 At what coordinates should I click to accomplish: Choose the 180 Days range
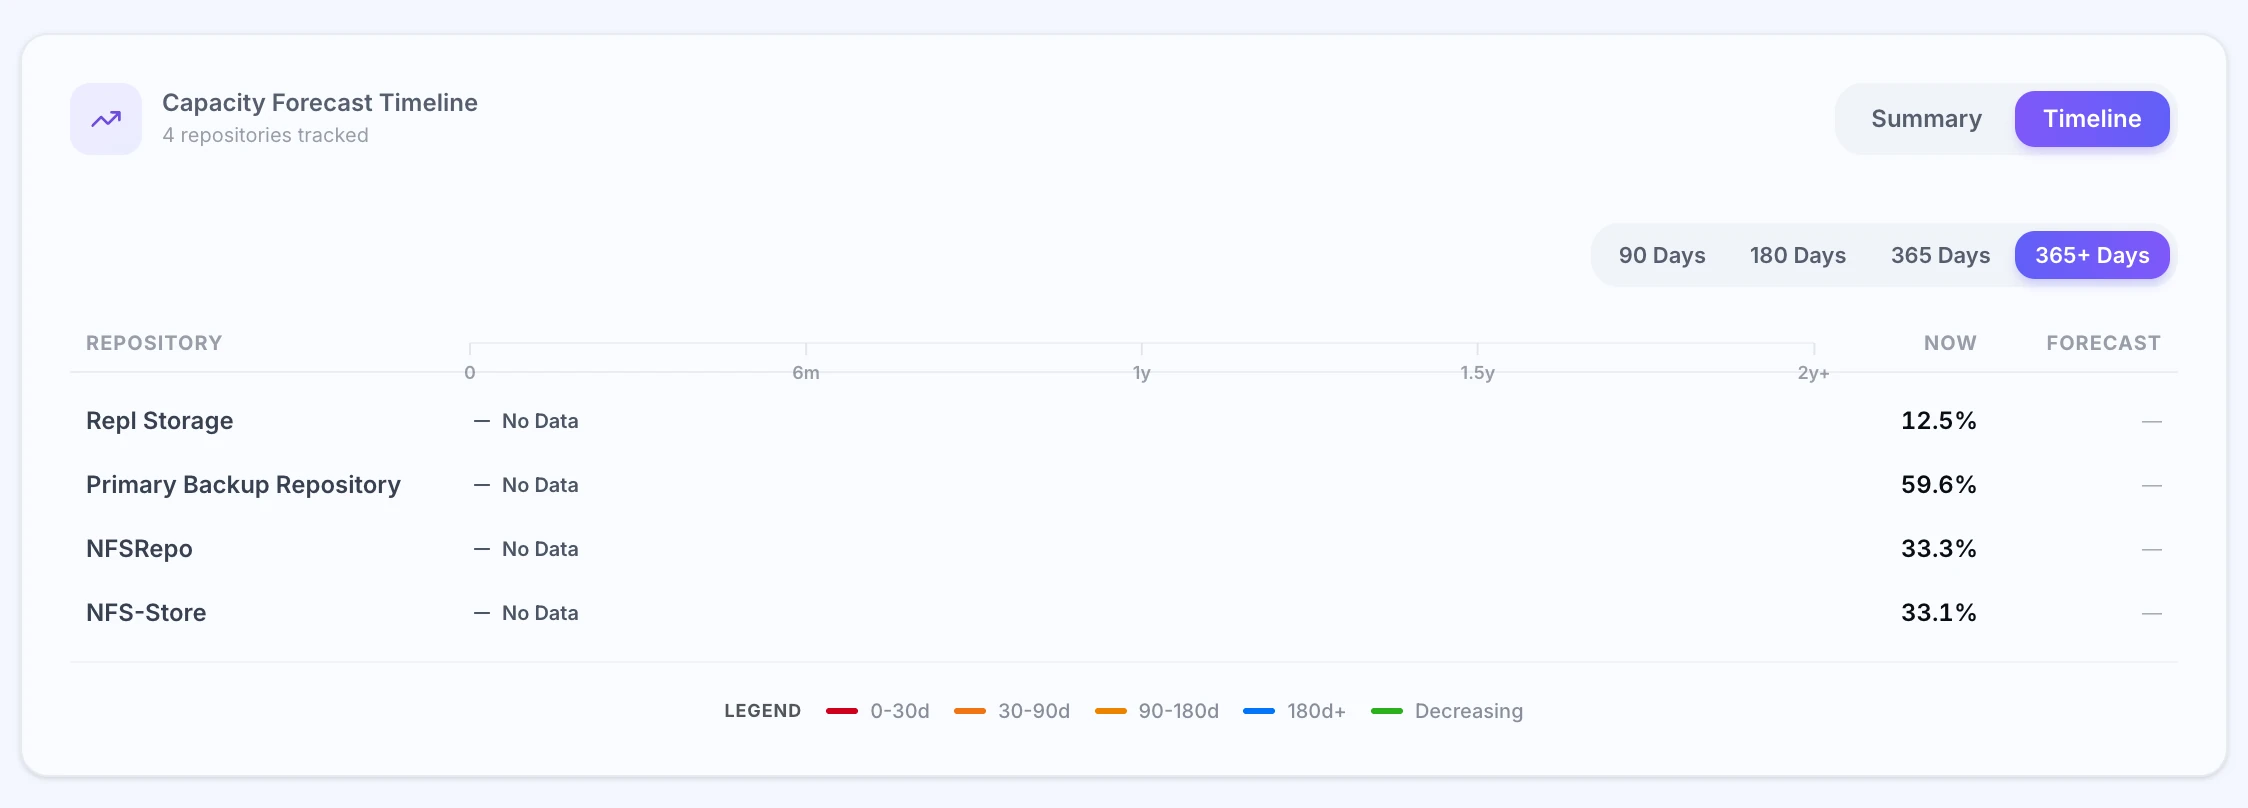(x=1798, y=255)
